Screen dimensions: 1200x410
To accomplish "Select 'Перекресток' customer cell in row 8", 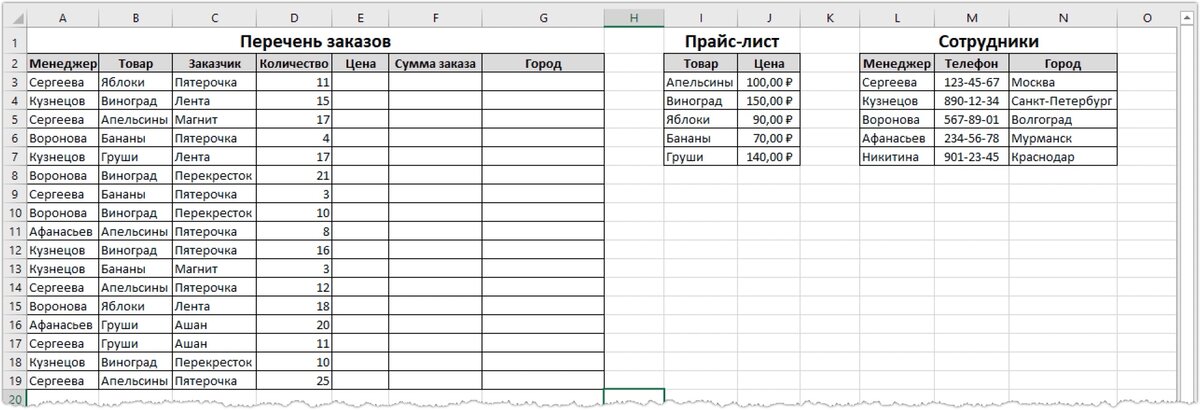I will coord(214,176).
